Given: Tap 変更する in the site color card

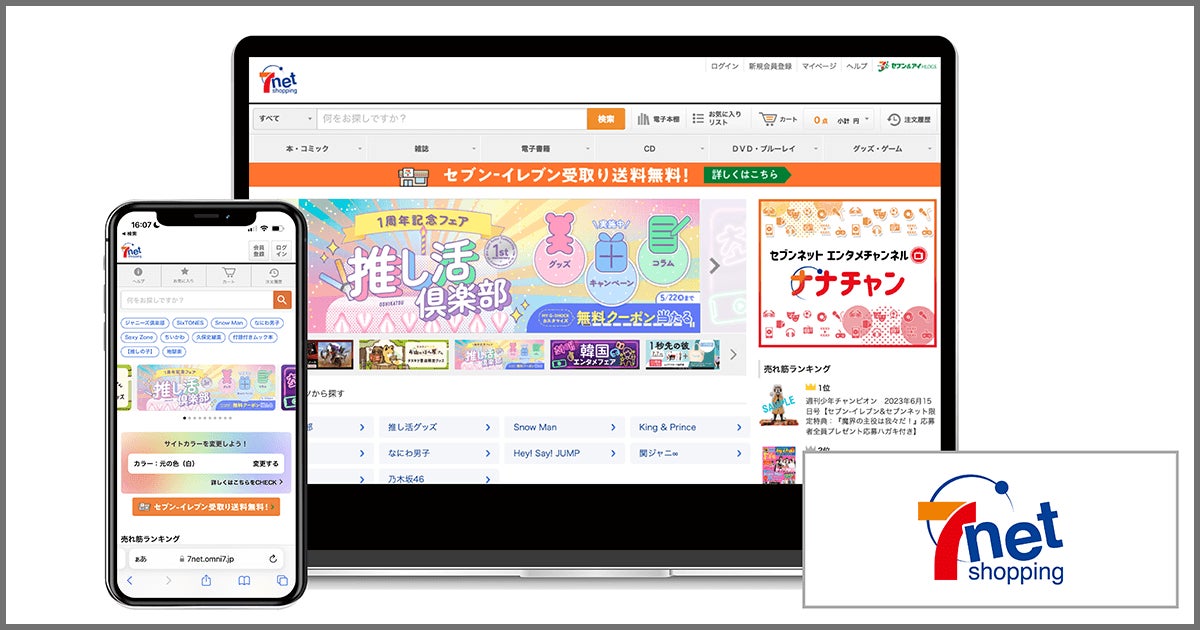Looking at the screenshot, I should point(265,464).
